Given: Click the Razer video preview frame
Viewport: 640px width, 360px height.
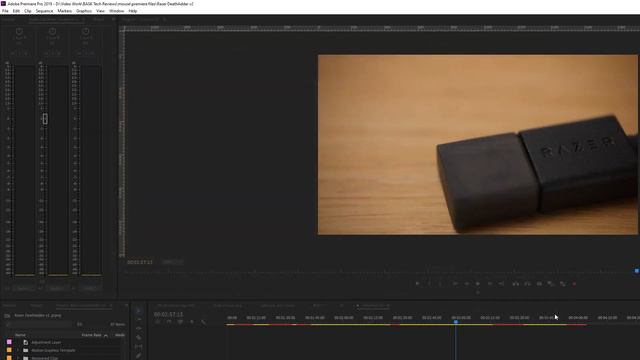Looking at the screenshot, I should pos(478,145).
